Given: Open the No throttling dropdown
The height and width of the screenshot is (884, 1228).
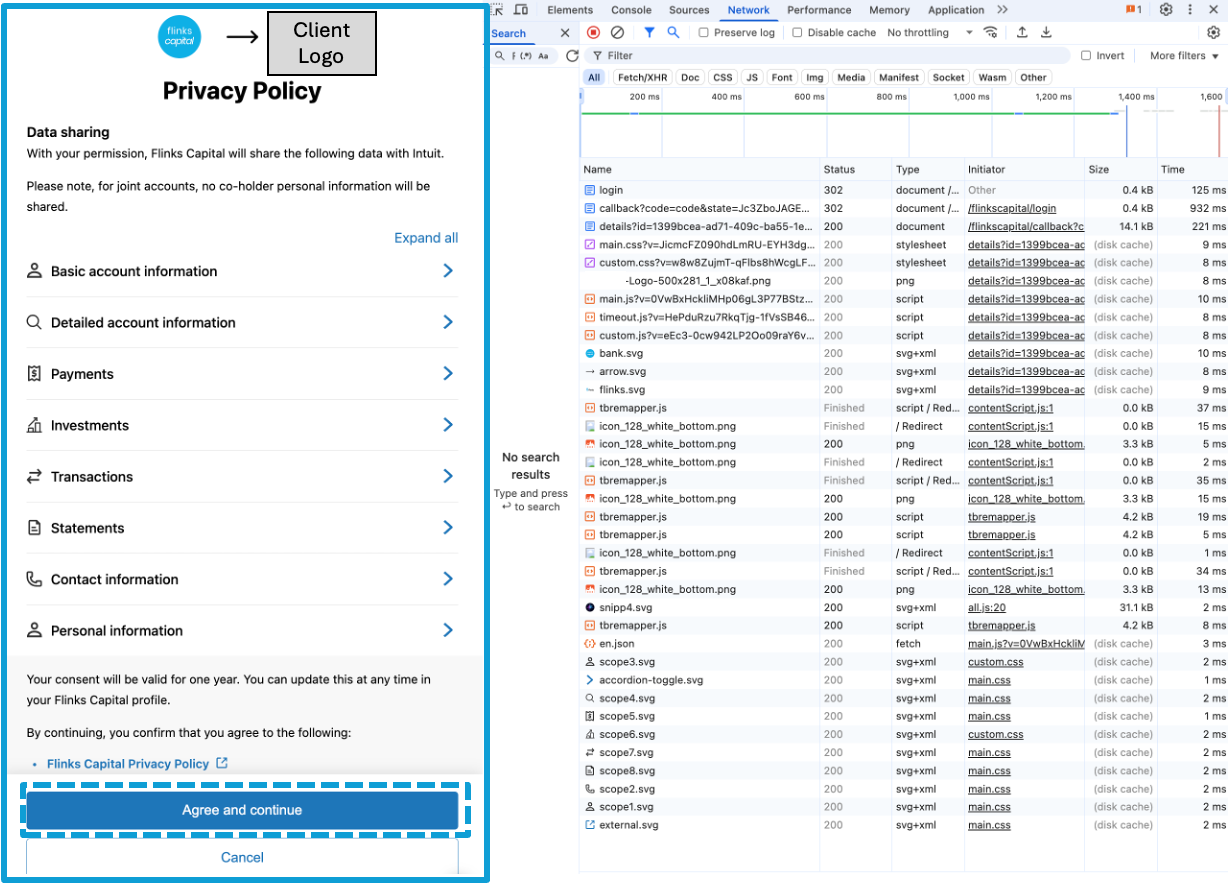Looking at the screenshot, I should pyautogui.click(x=930, y=33).
